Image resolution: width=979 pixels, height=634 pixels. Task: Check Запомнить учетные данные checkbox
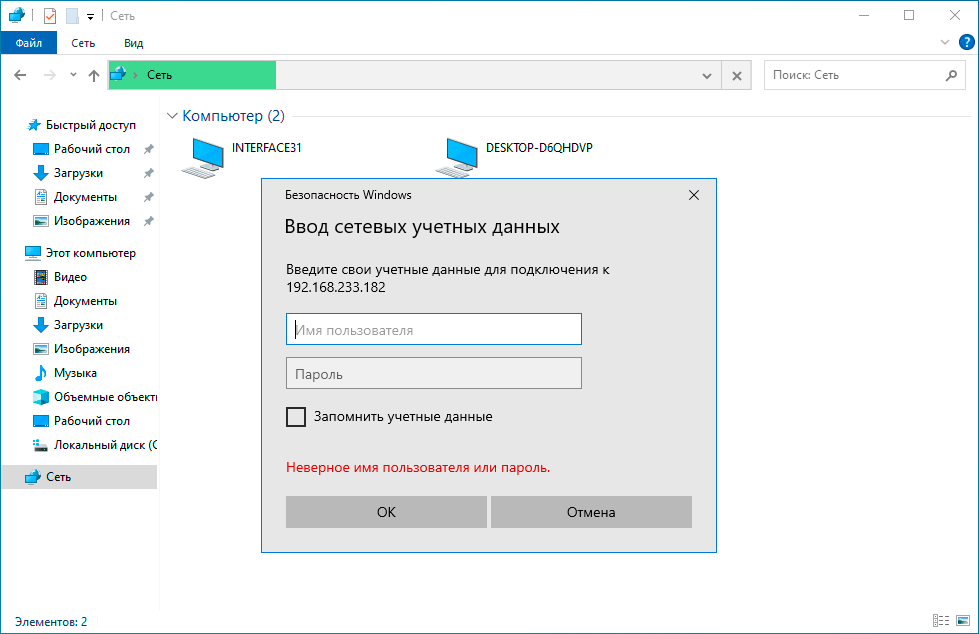(296, 417)
